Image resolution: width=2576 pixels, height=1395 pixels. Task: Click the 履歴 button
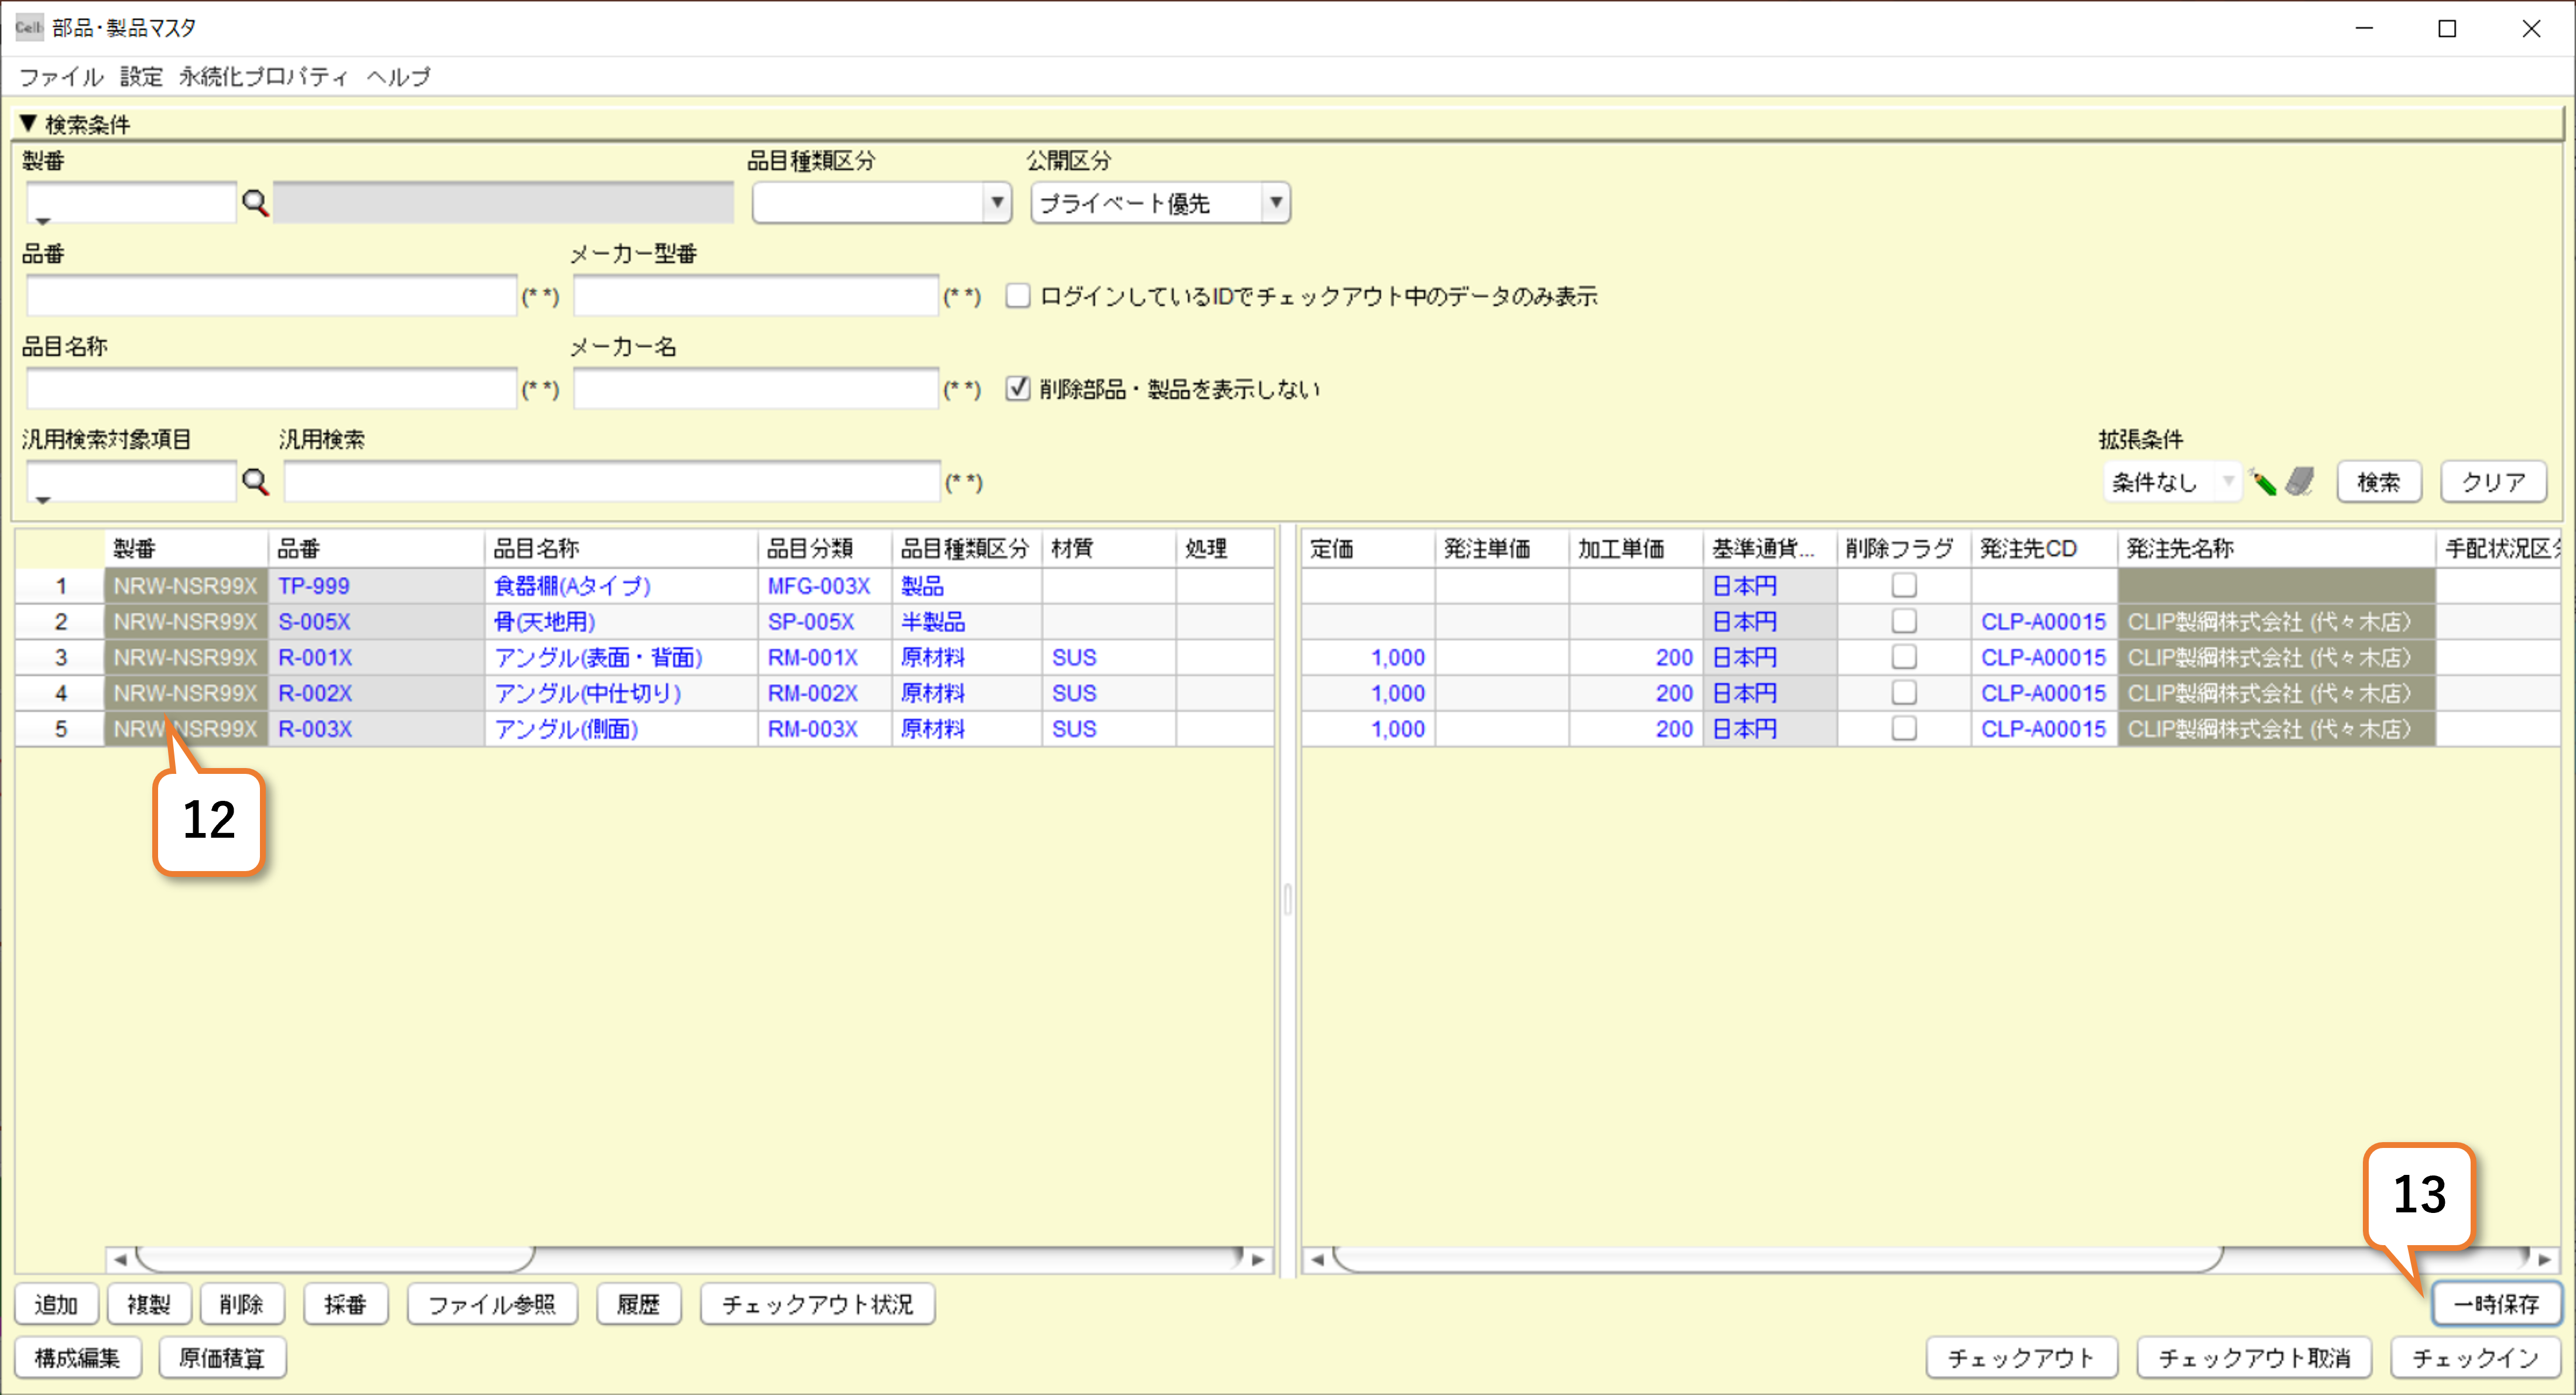point(638,1304)
